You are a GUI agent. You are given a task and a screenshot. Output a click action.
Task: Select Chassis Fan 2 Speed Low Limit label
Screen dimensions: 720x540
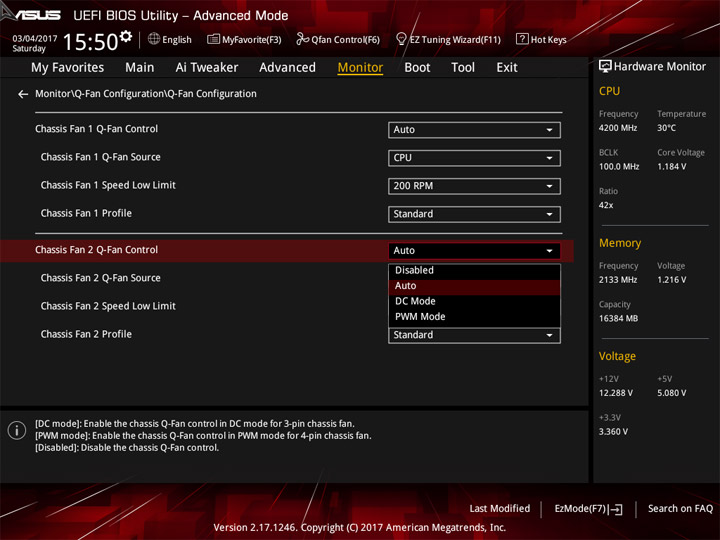108,306
